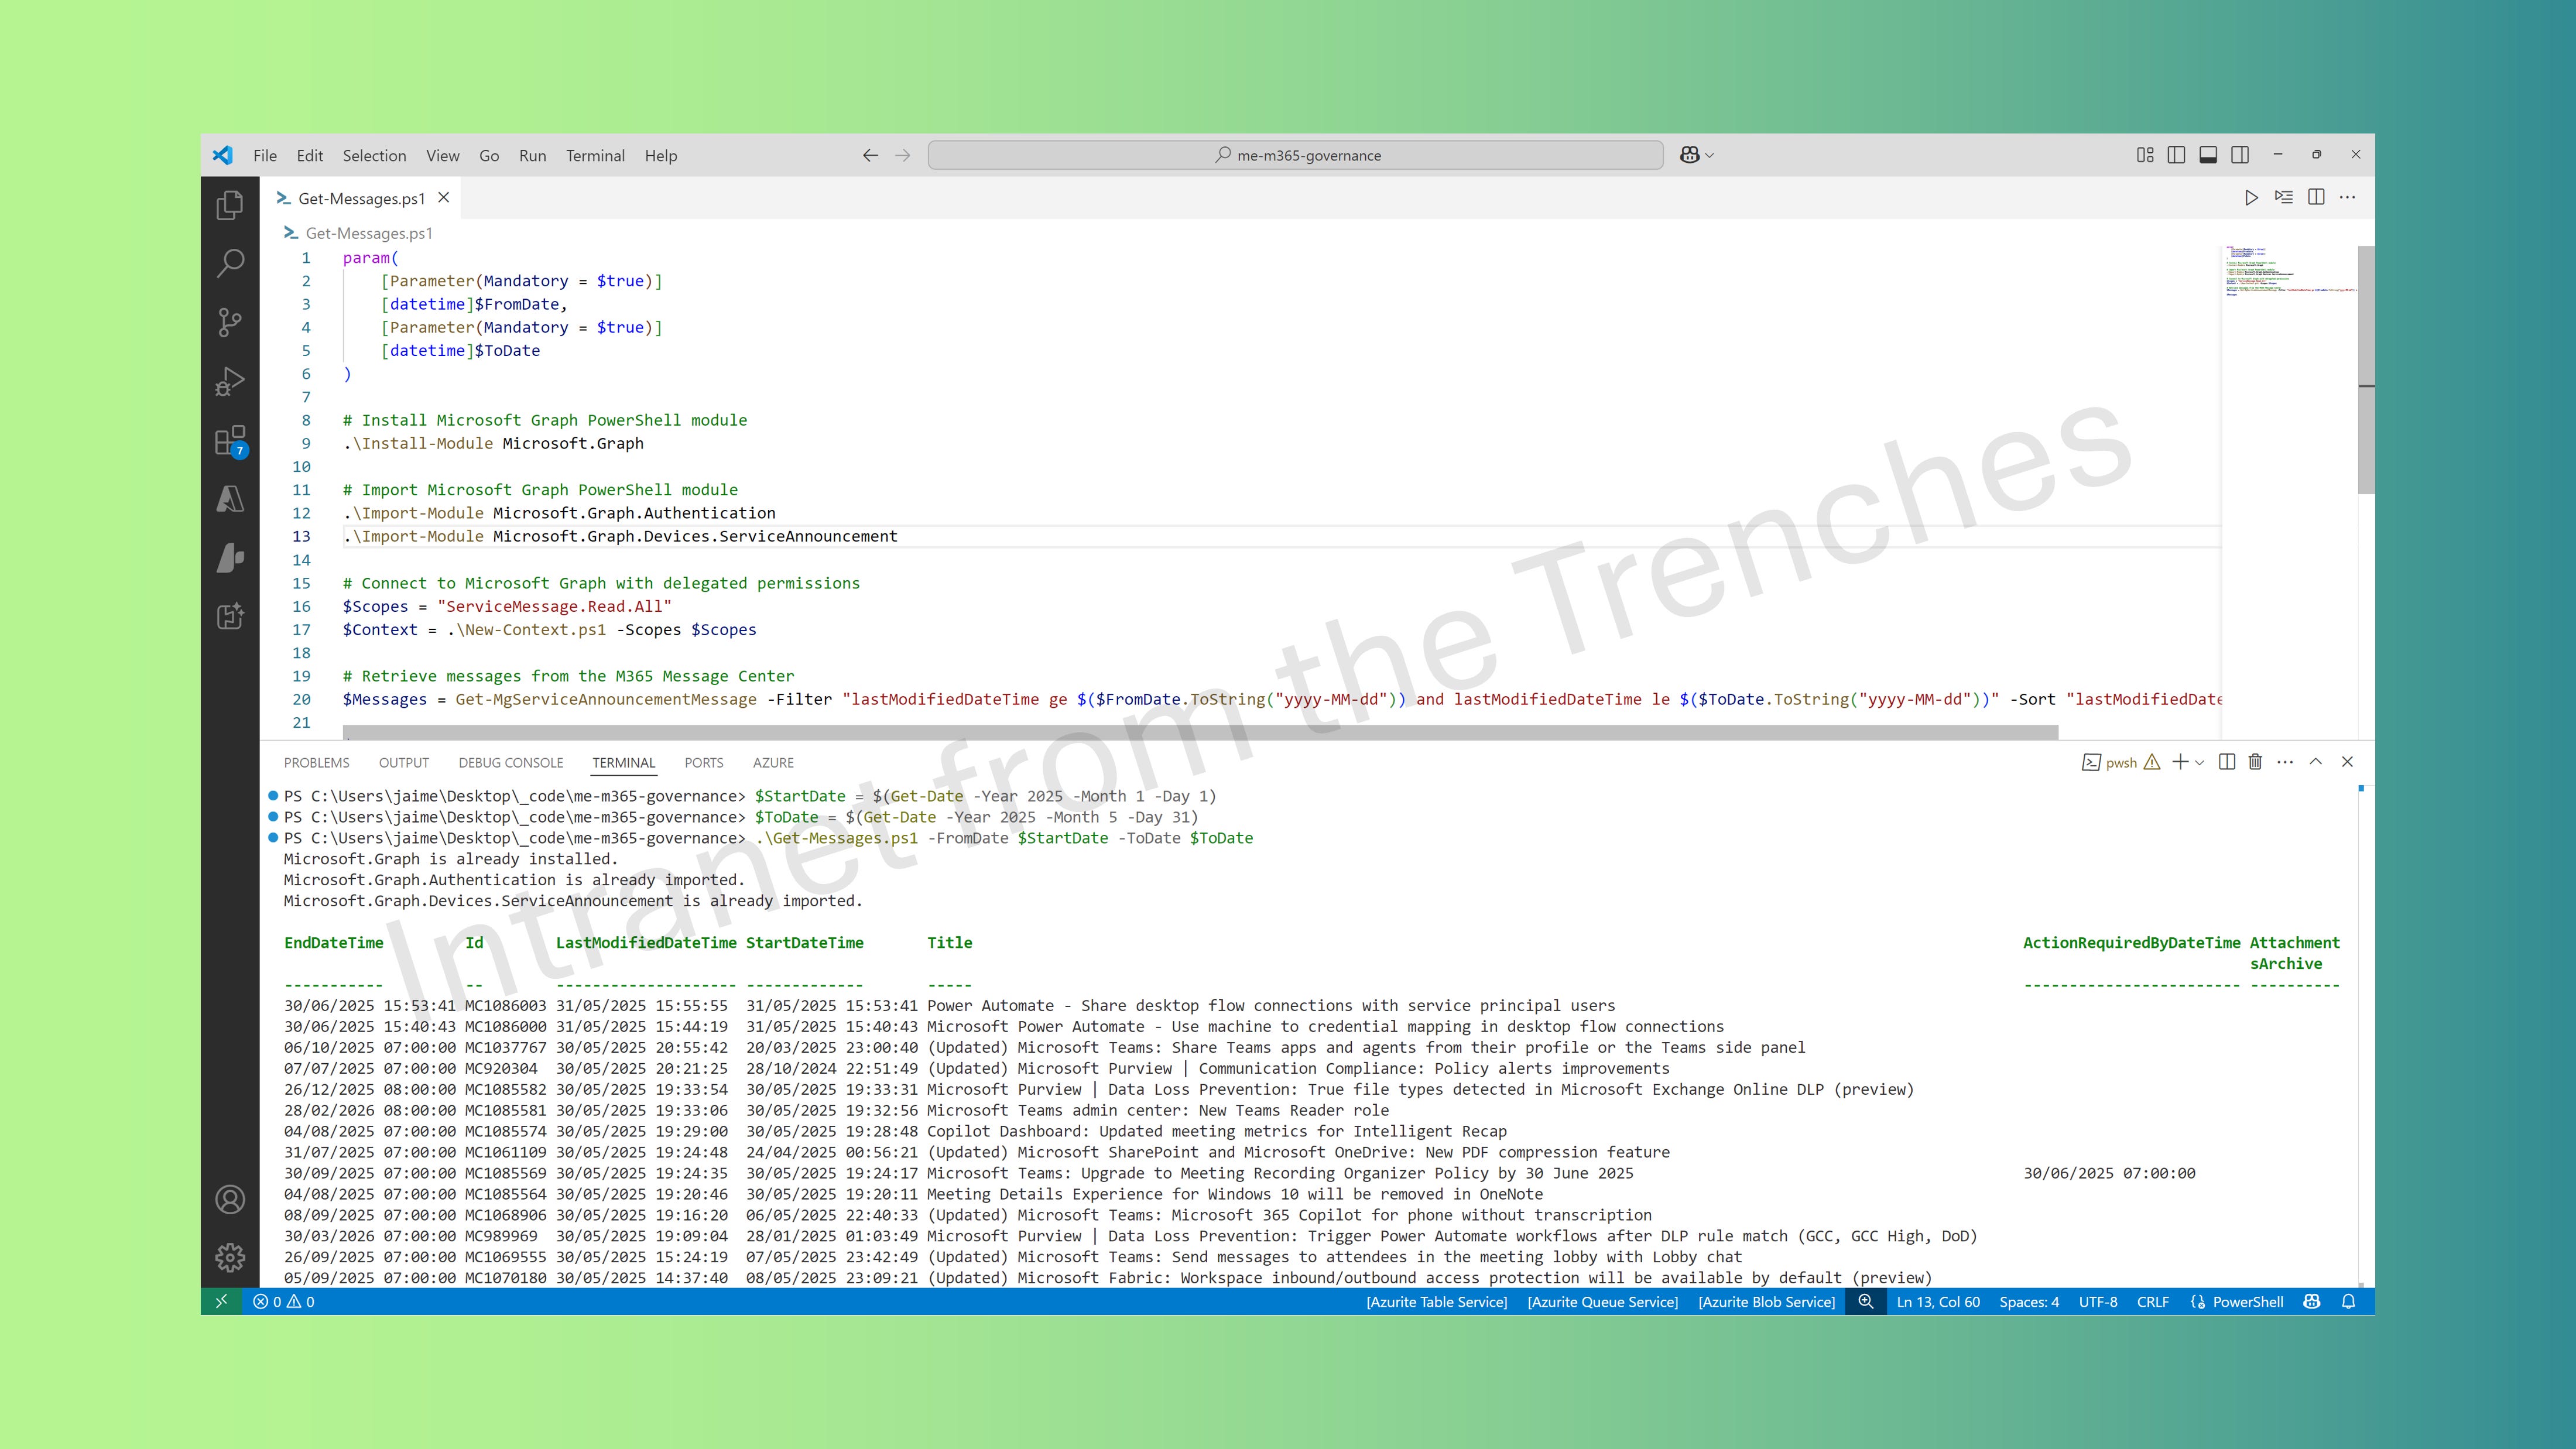
Task: Open terminal panel ellipsis actions
Action: [x=2285, y=762]
